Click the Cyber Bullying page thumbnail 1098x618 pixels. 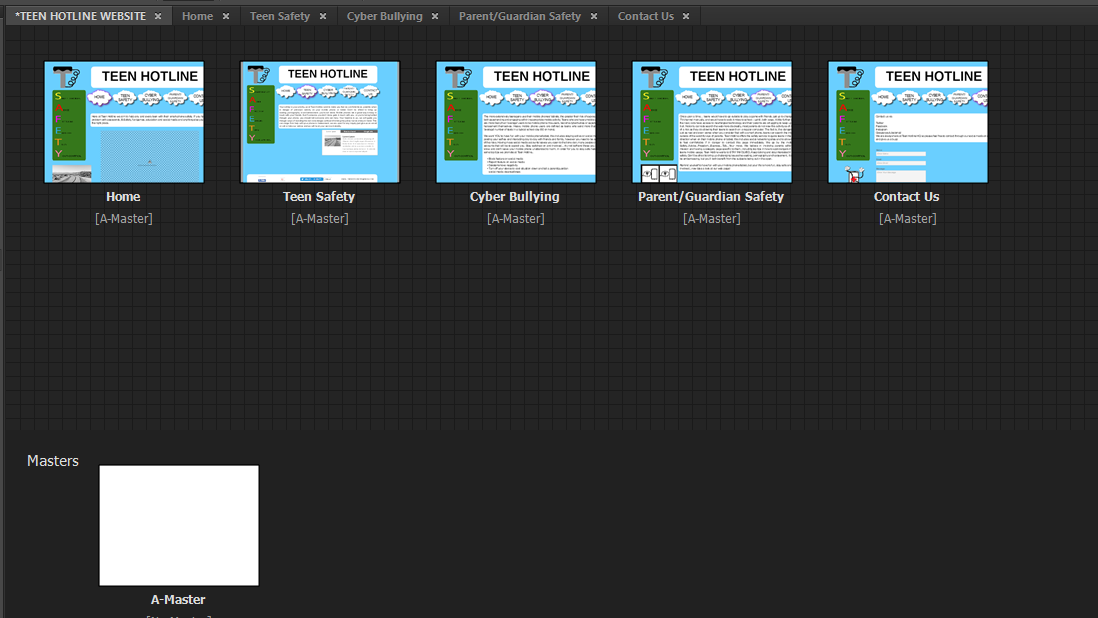coord(516,122)
